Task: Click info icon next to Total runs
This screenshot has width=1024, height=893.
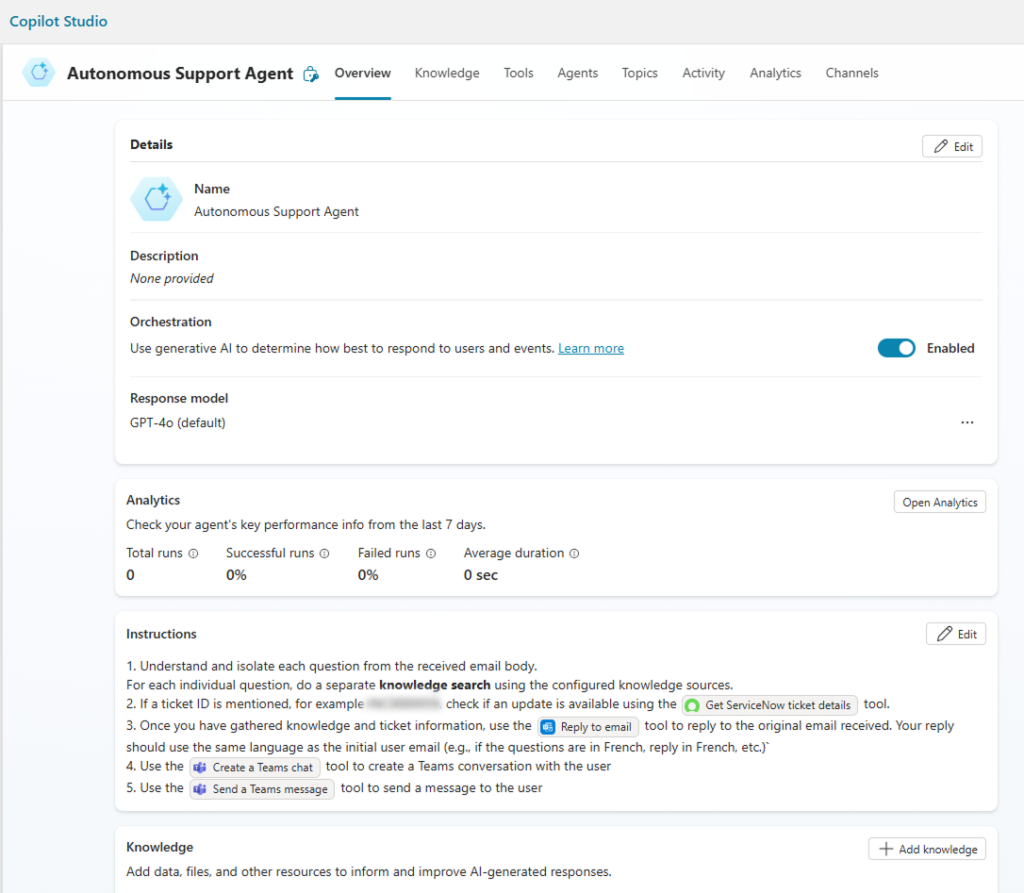Action: point(193,553)
